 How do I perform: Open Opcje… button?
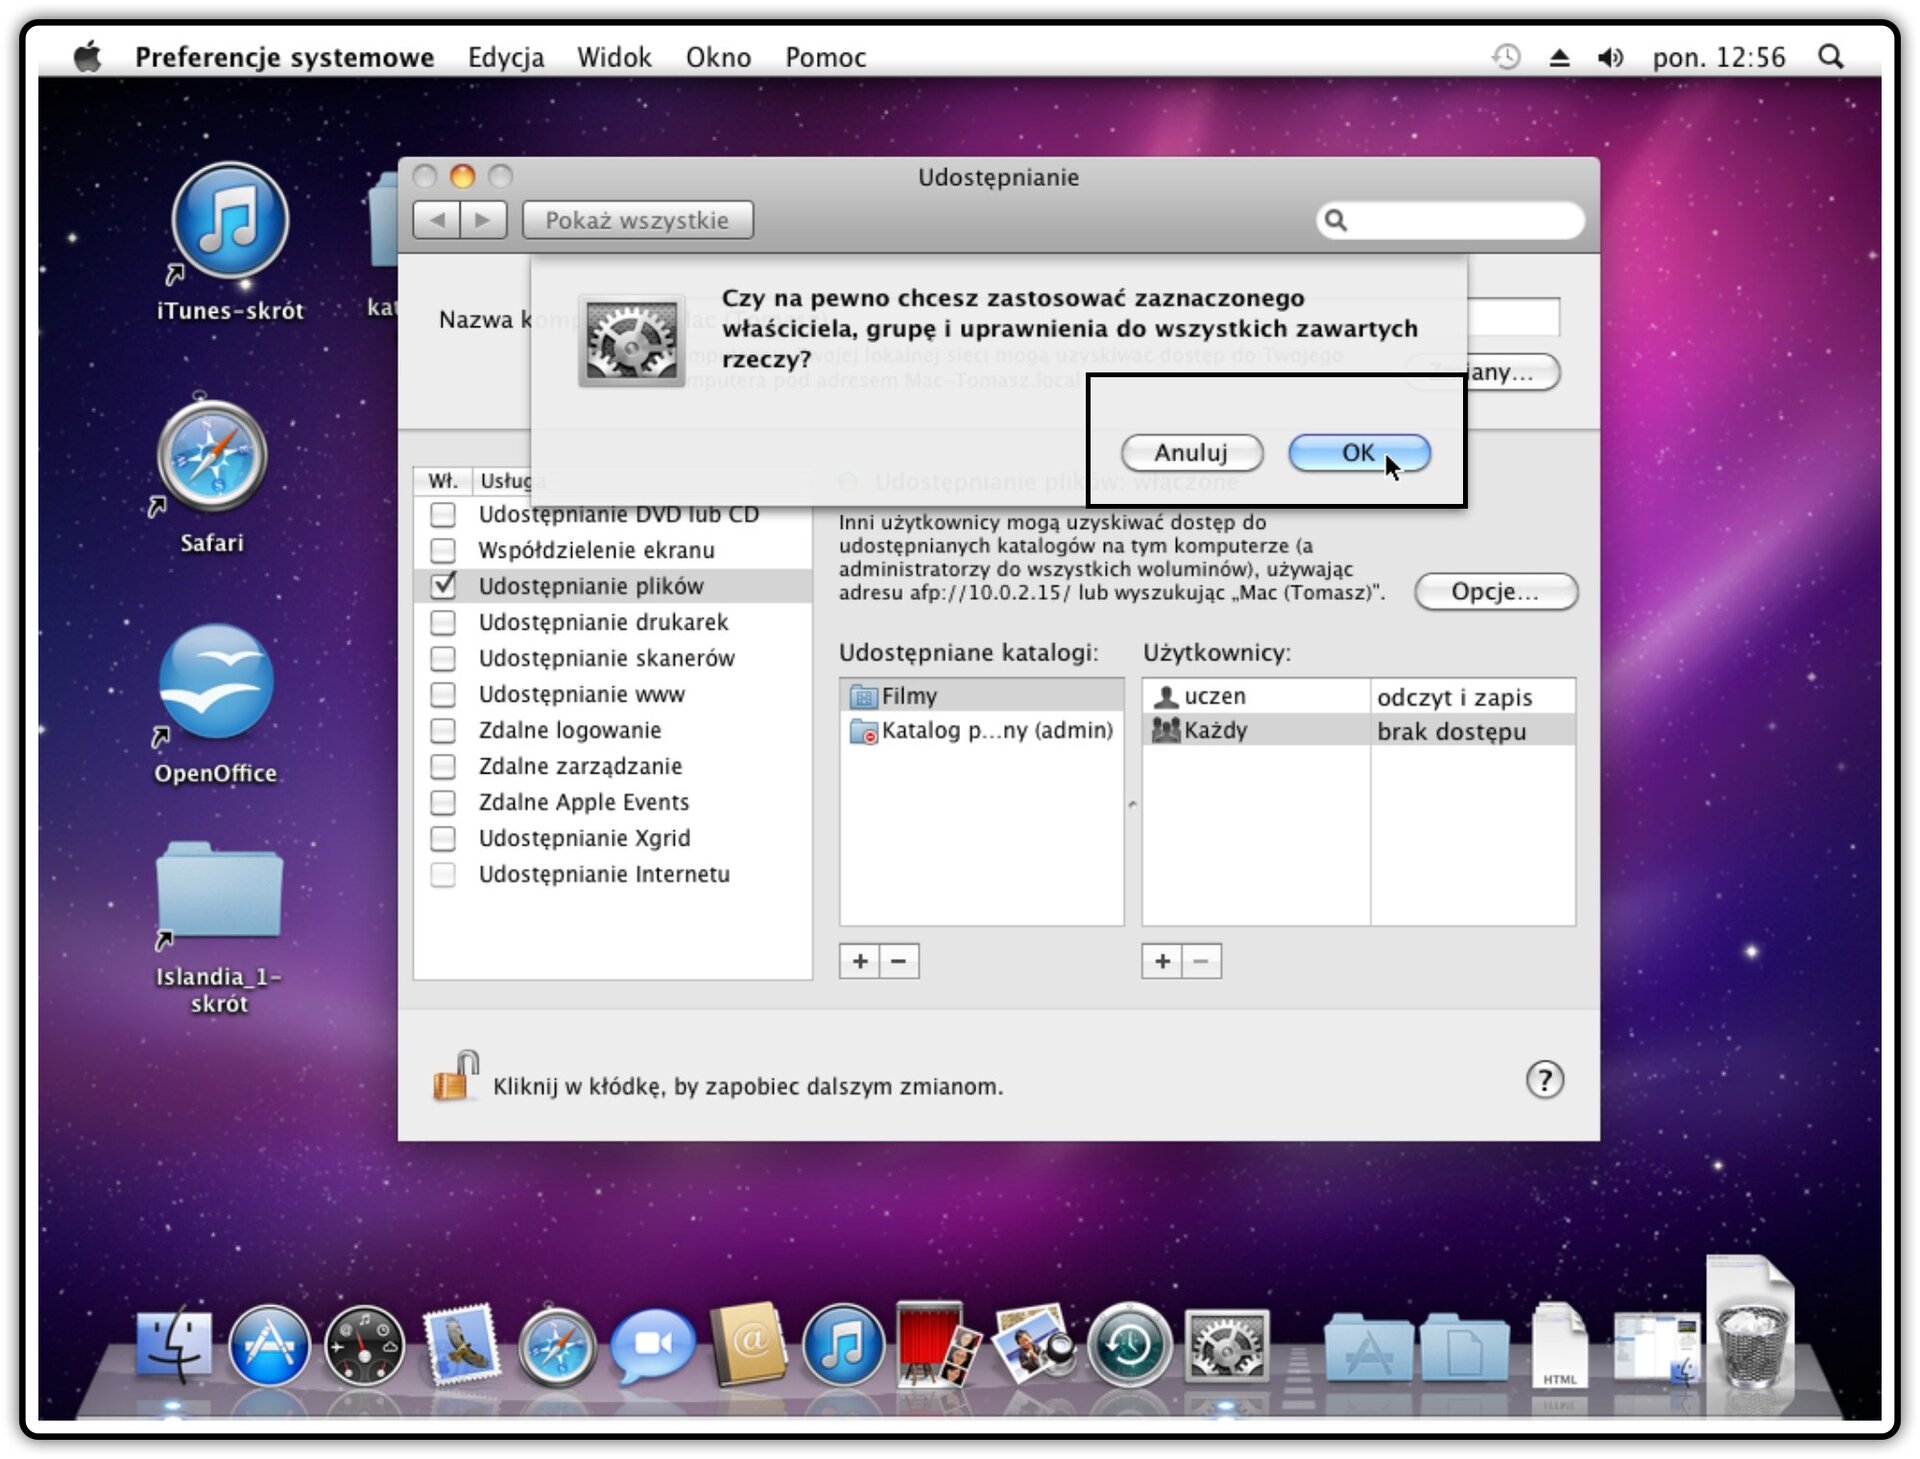tap(1495, 592)
